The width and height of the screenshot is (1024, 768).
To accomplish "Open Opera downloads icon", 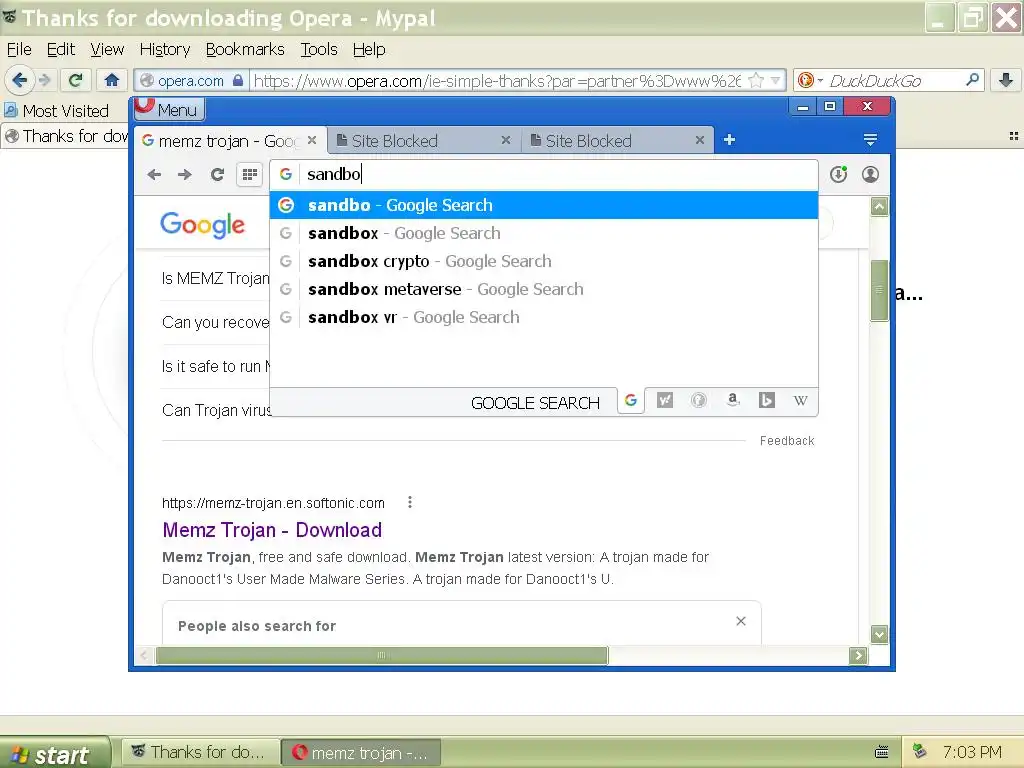I will pyautogui.click(x=839, y=174).
